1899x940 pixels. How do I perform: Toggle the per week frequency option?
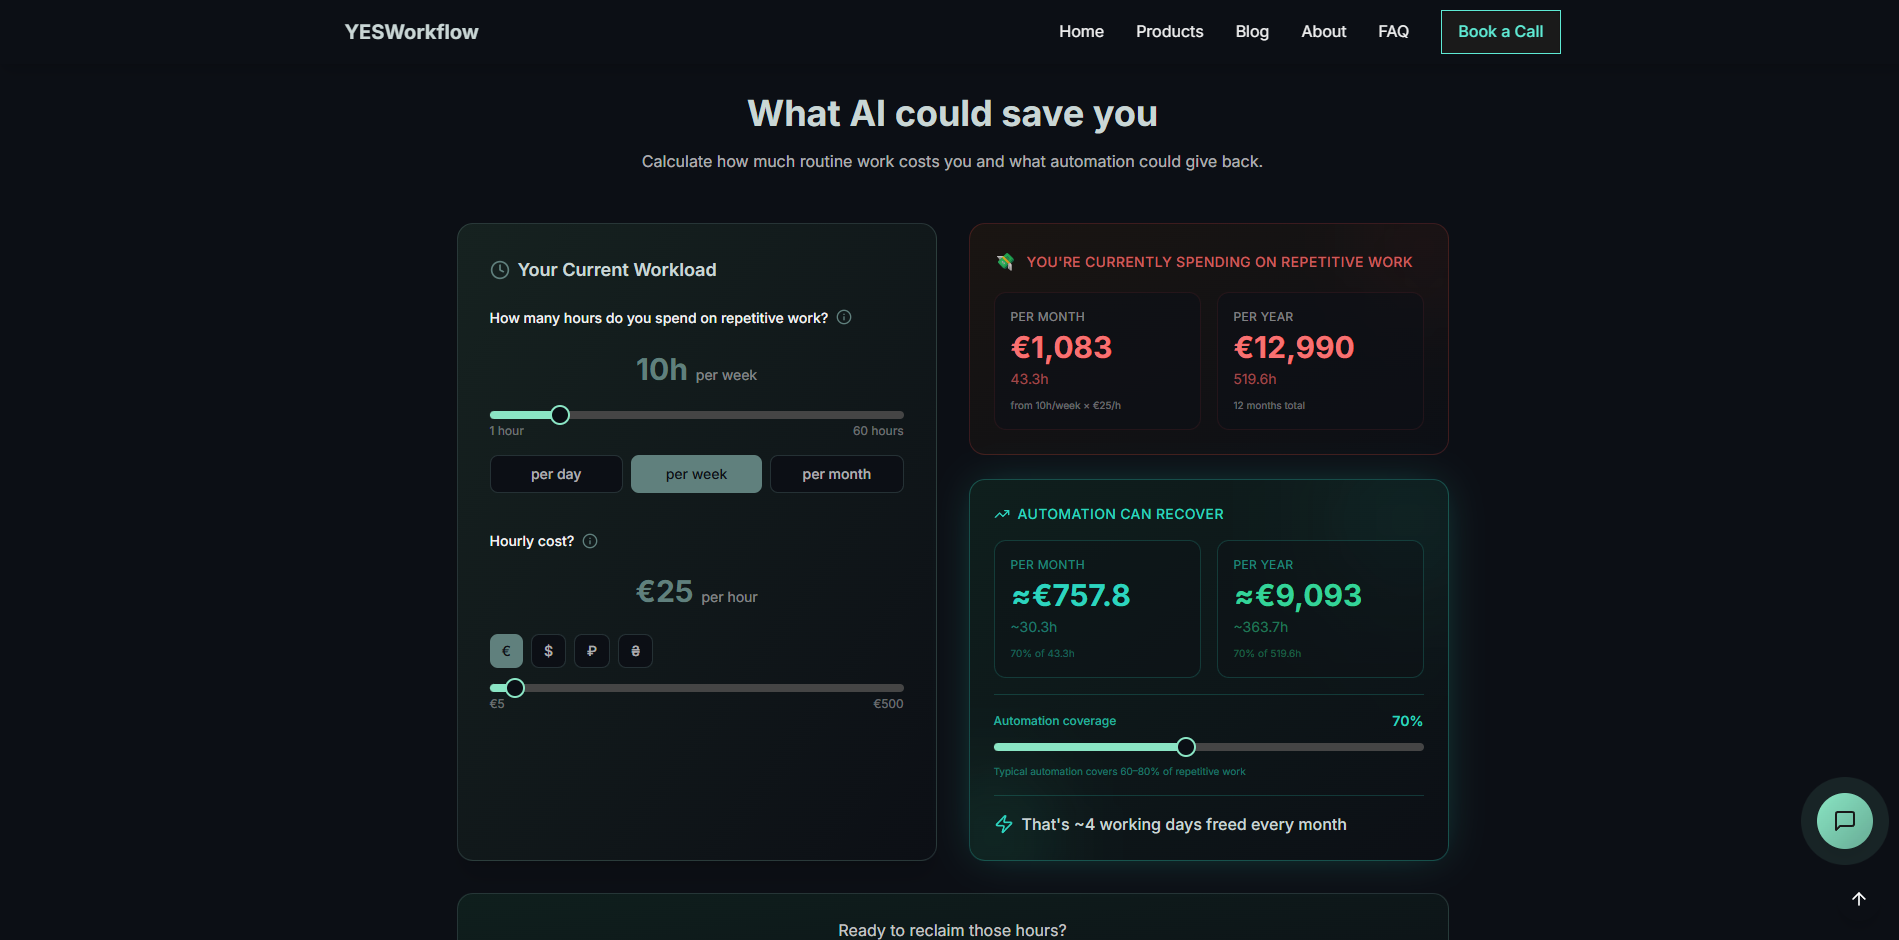695,474
